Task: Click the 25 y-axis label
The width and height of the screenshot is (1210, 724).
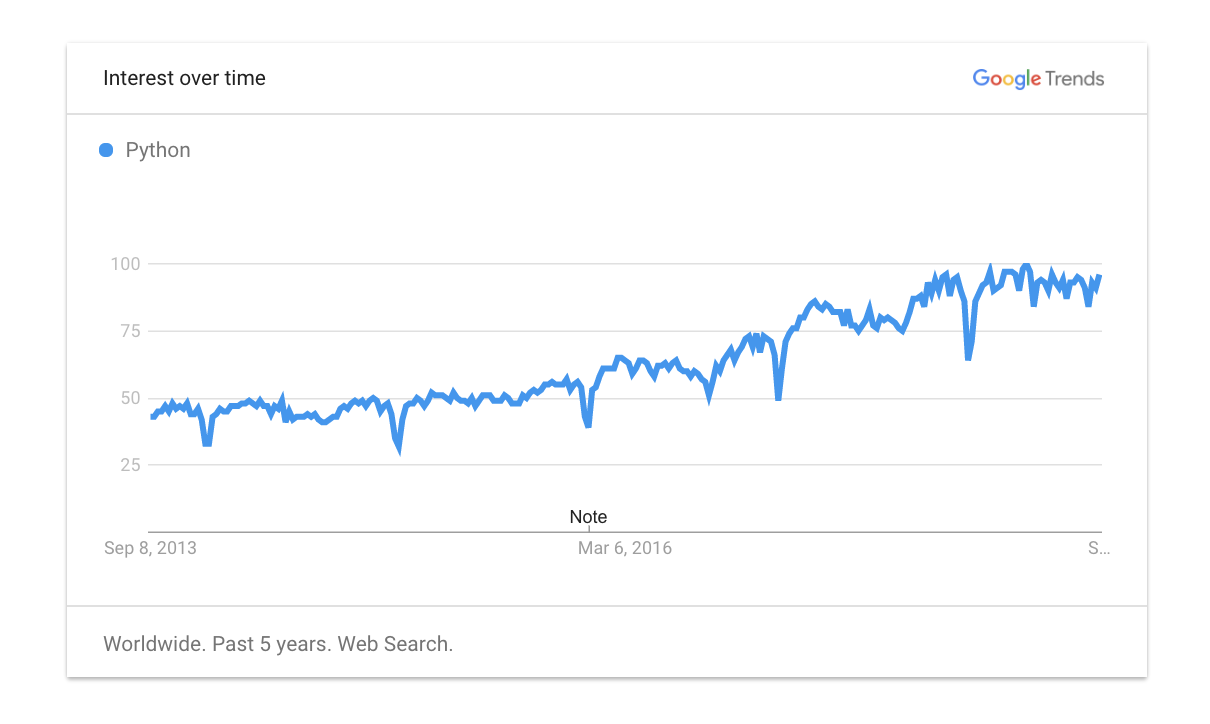Action: click(x=131, y=465)
